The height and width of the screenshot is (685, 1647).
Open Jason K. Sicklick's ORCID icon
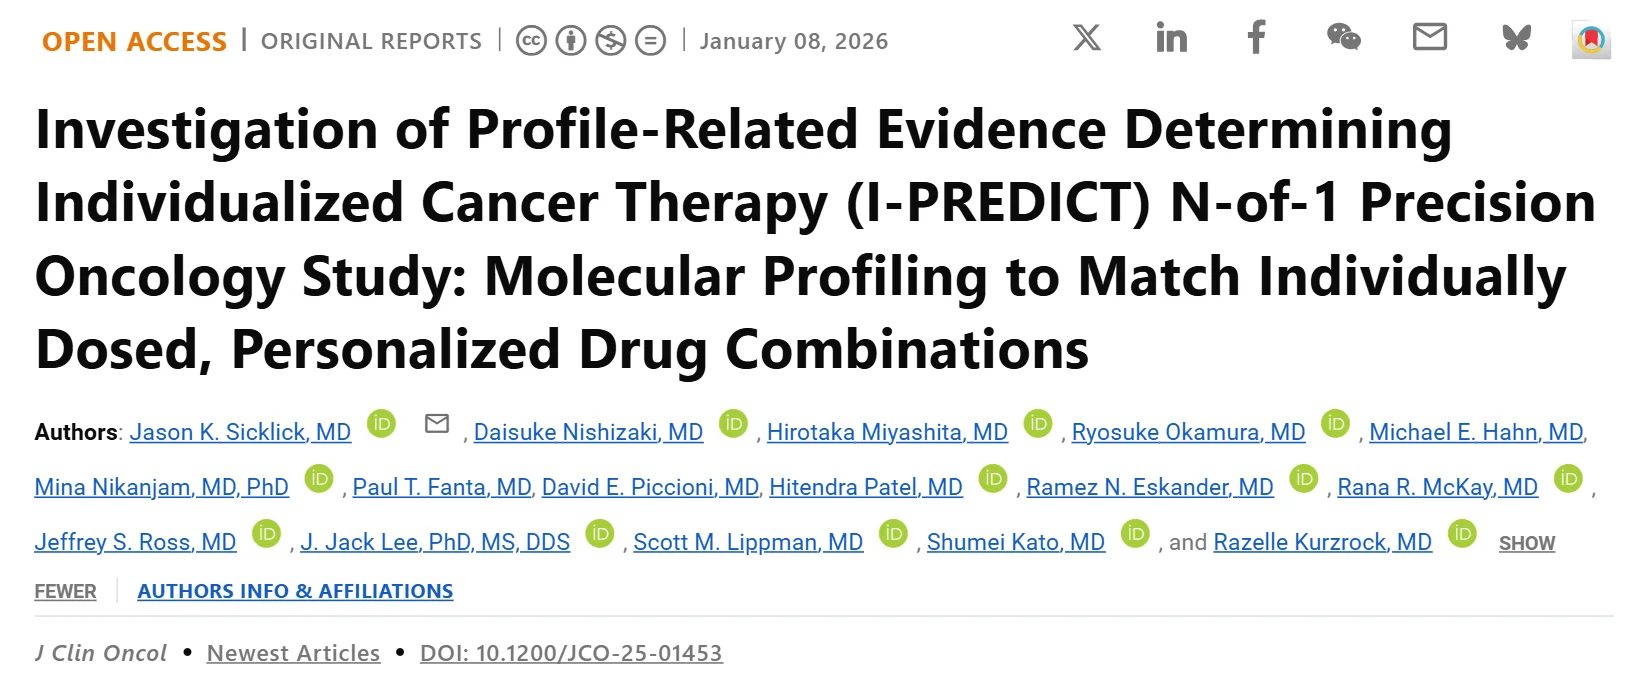(x=381, y=424)
